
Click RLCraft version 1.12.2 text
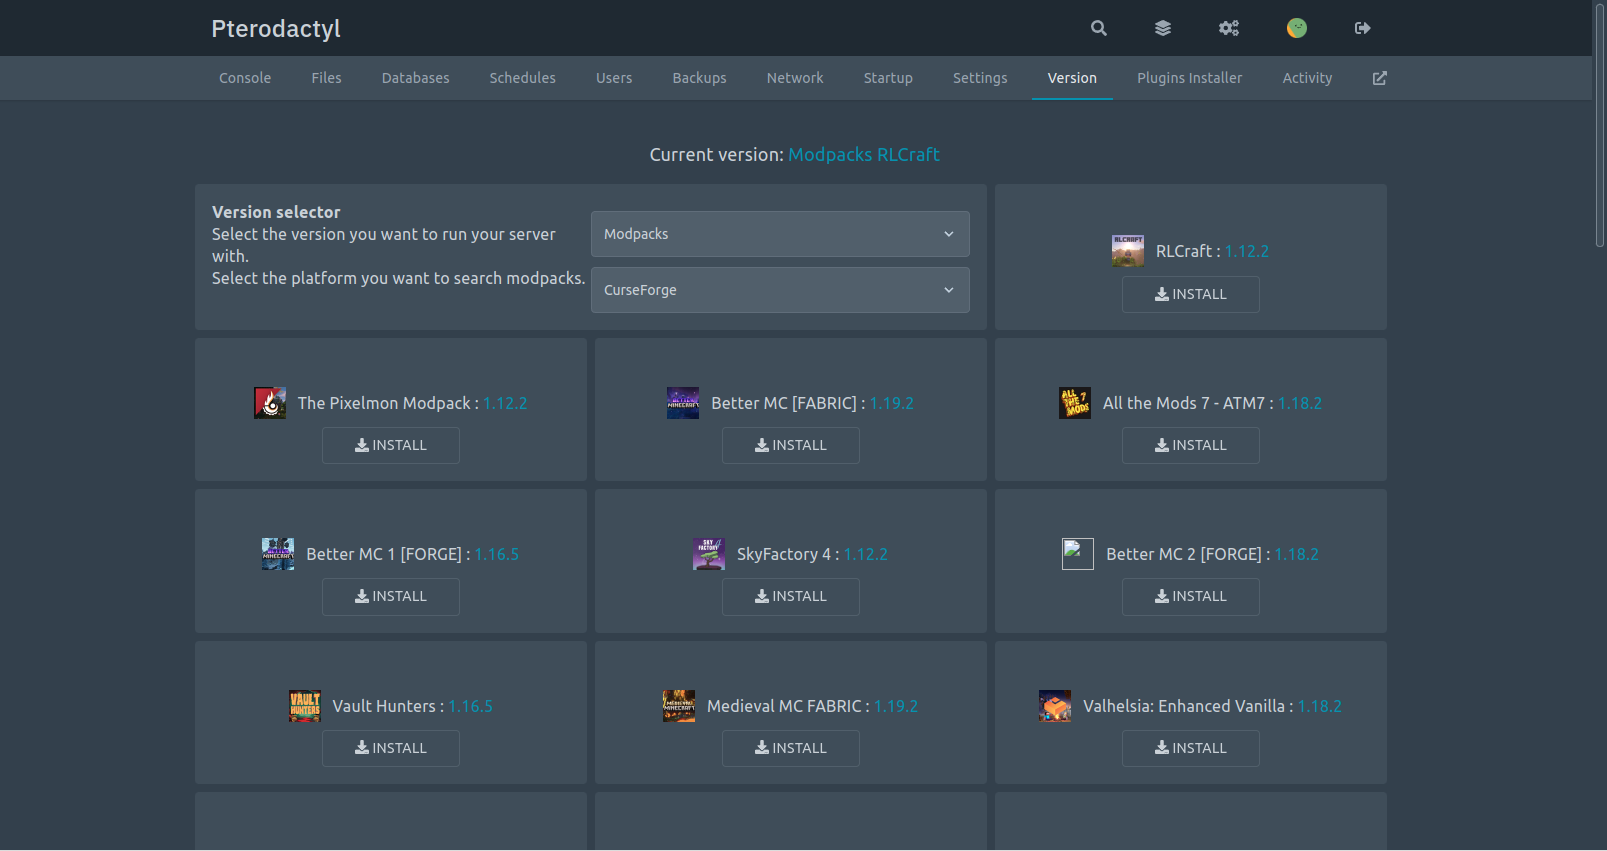pos(1246,251)
